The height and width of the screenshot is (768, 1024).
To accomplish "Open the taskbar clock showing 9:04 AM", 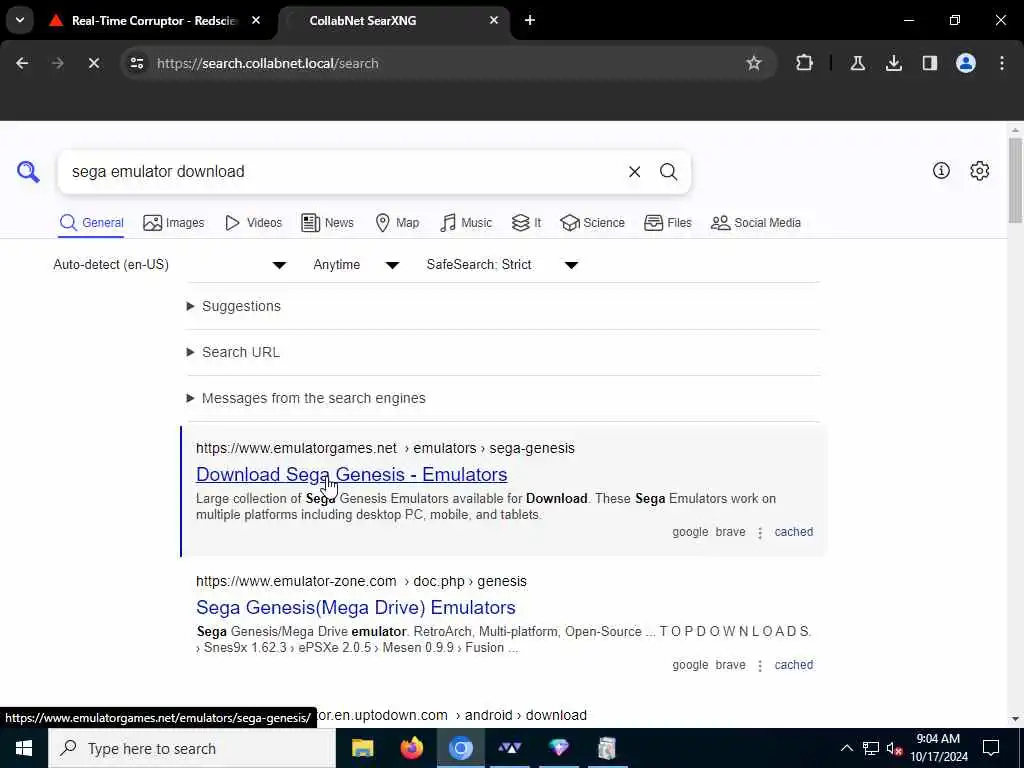I will tap(938, 748).
